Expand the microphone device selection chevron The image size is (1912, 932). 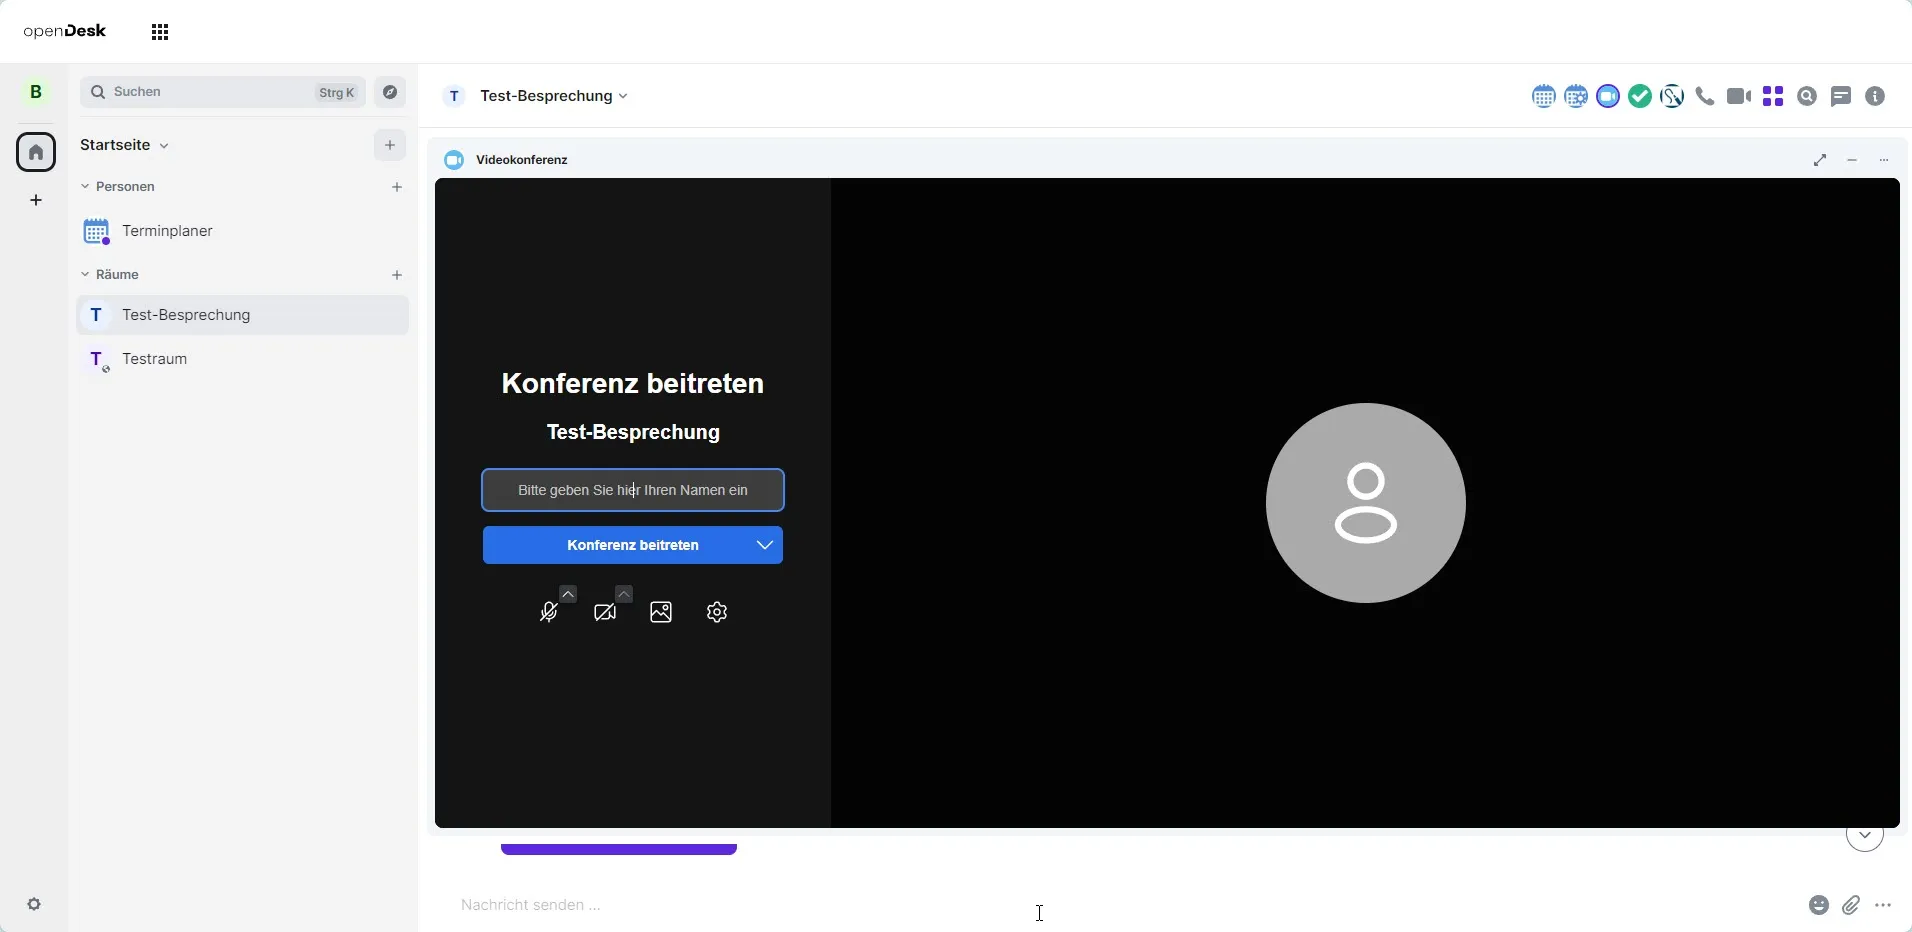pos(568,594)
